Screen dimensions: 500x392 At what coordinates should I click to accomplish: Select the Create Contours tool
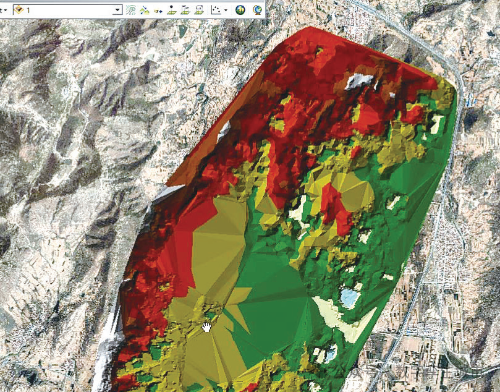(x=131, y=10)
